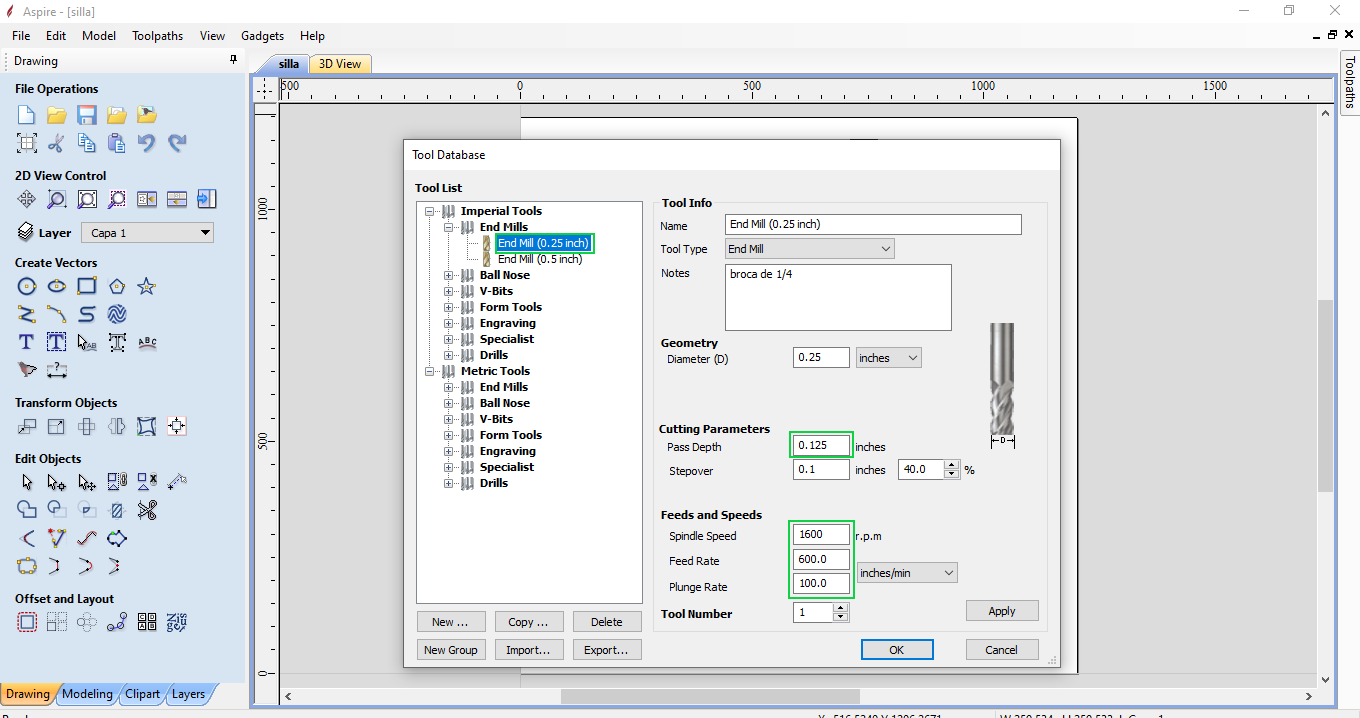Image resolution: width=1360 pixels, height=718 pixels.
Task: Expand Drills under Metric Tools
Action: (x=450, y=483)
